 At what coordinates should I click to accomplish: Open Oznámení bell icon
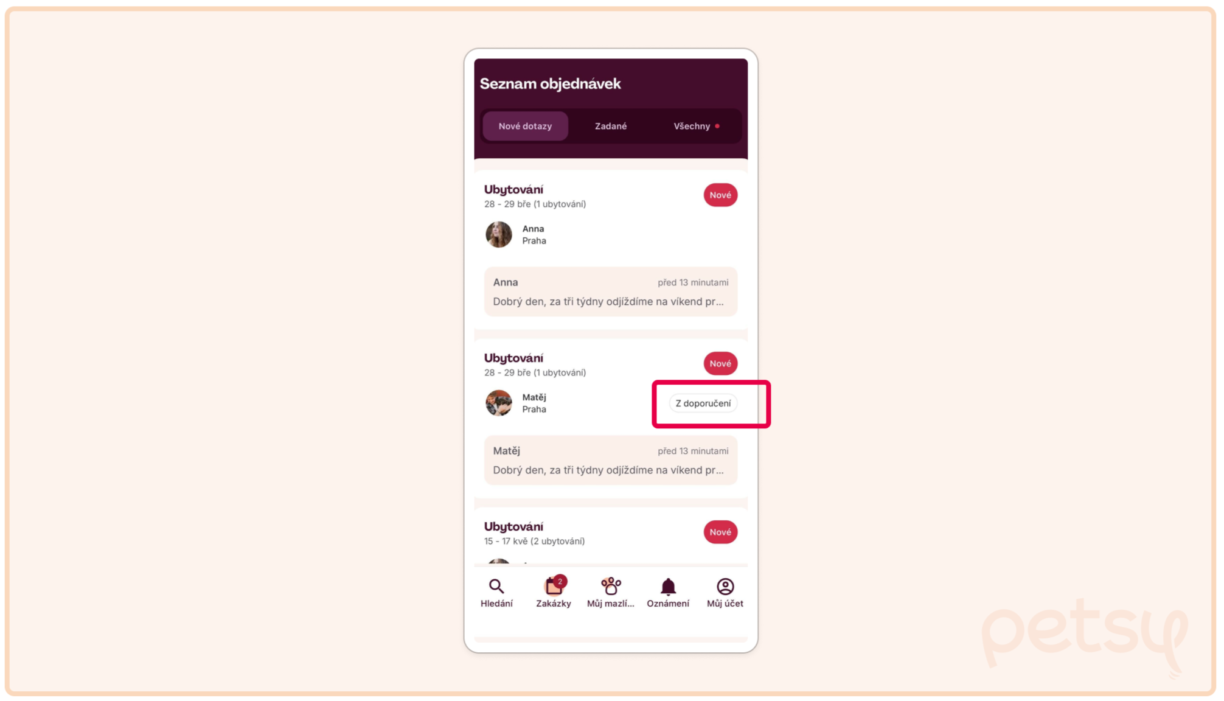pyautogui.click(x=668, y=588)
